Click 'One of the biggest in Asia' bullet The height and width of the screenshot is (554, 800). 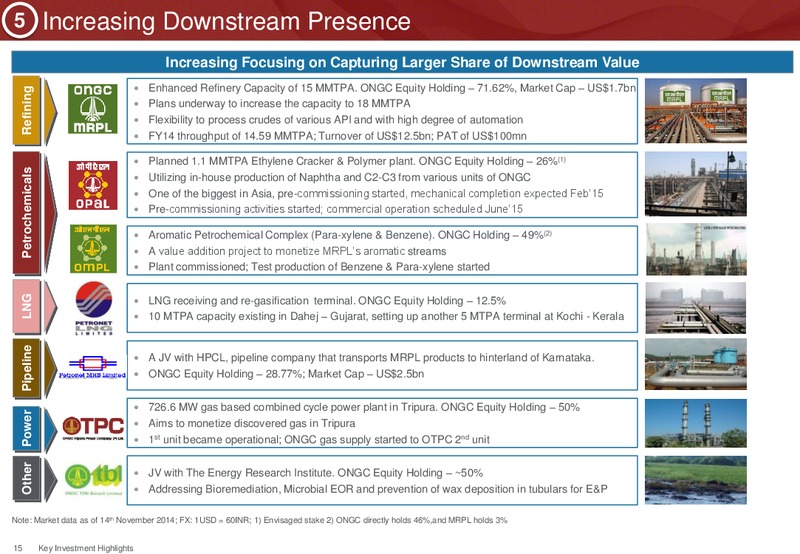[376, 193]
